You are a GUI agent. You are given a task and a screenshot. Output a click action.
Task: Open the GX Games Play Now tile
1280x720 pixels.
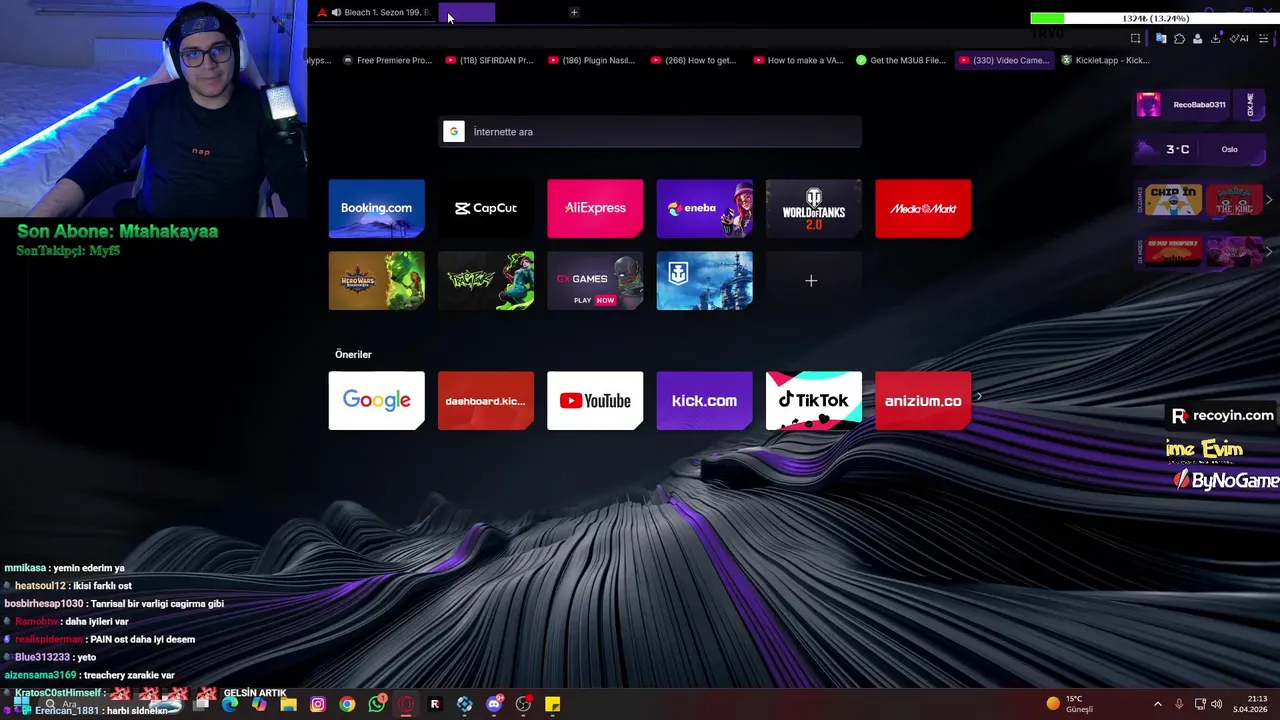pos(595,280)
